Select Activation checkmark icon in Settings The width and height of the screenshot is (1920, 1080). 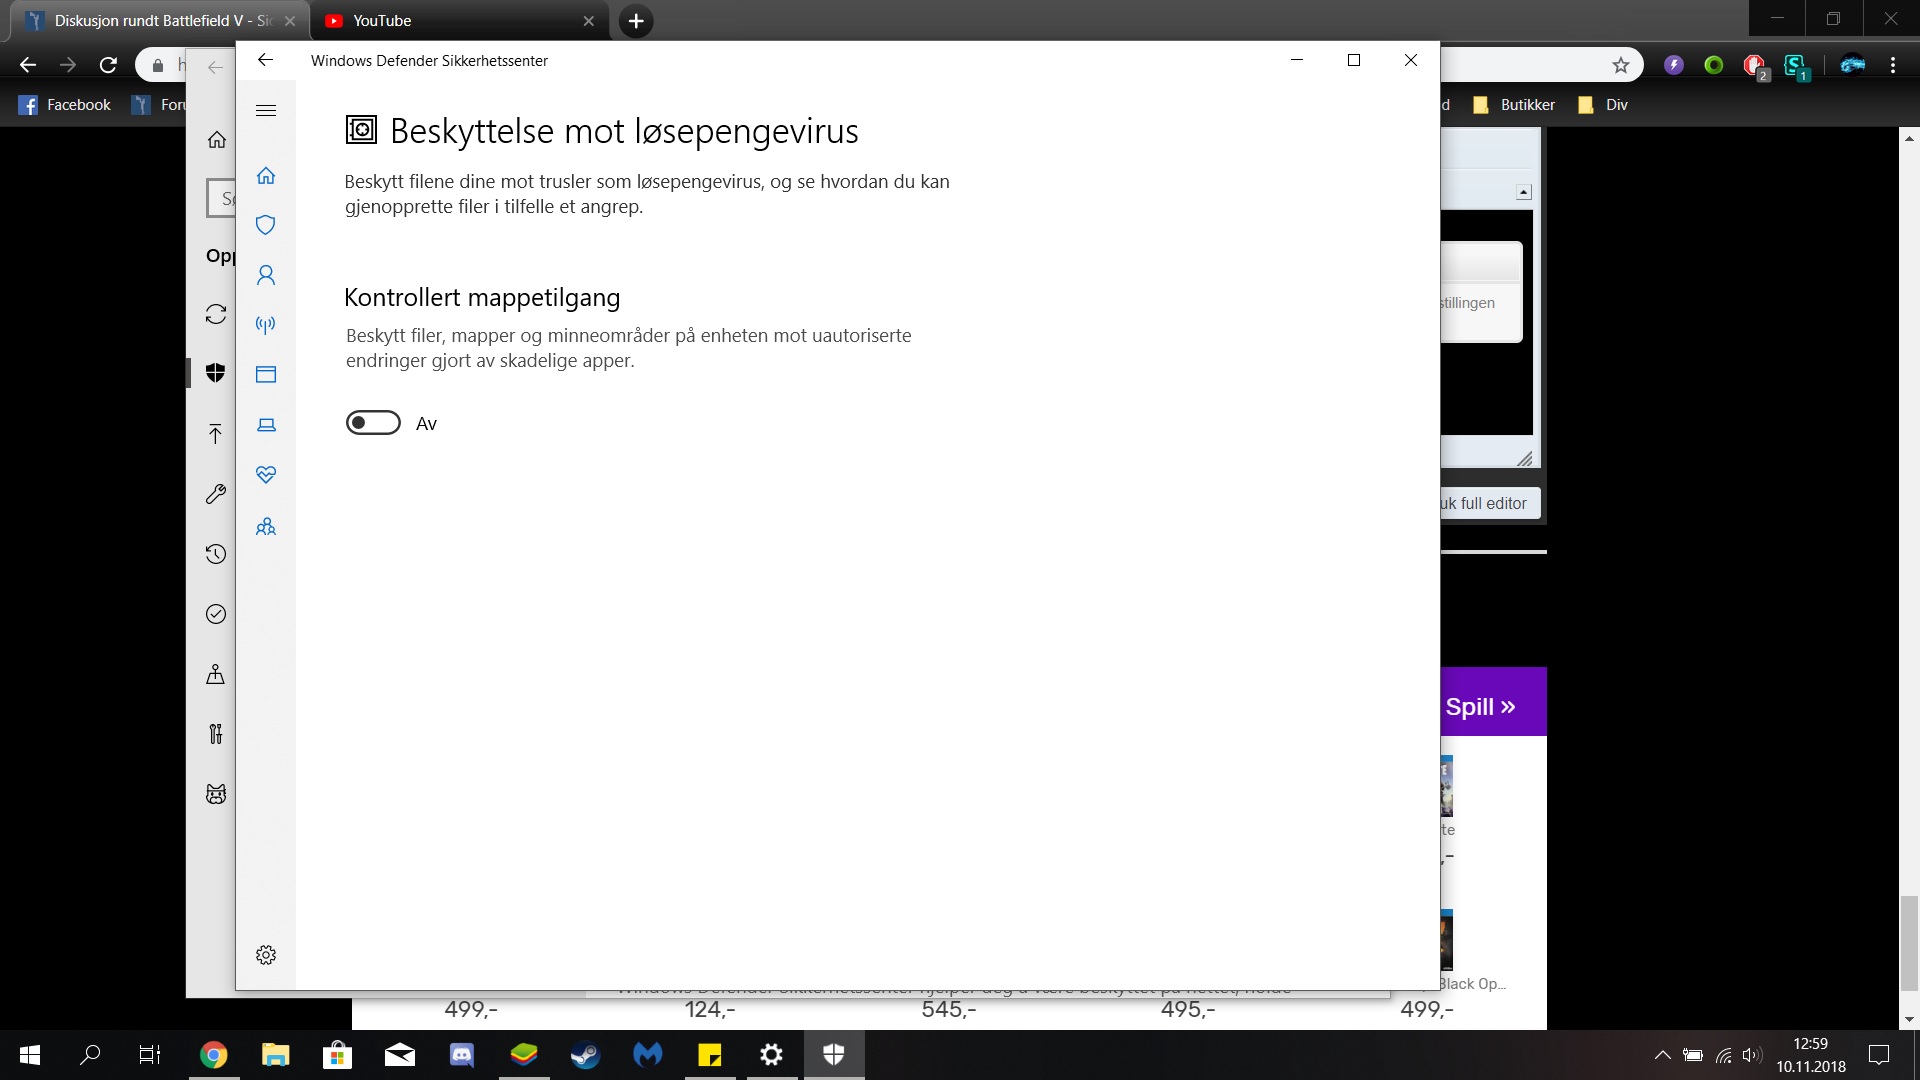pos(216,614)
